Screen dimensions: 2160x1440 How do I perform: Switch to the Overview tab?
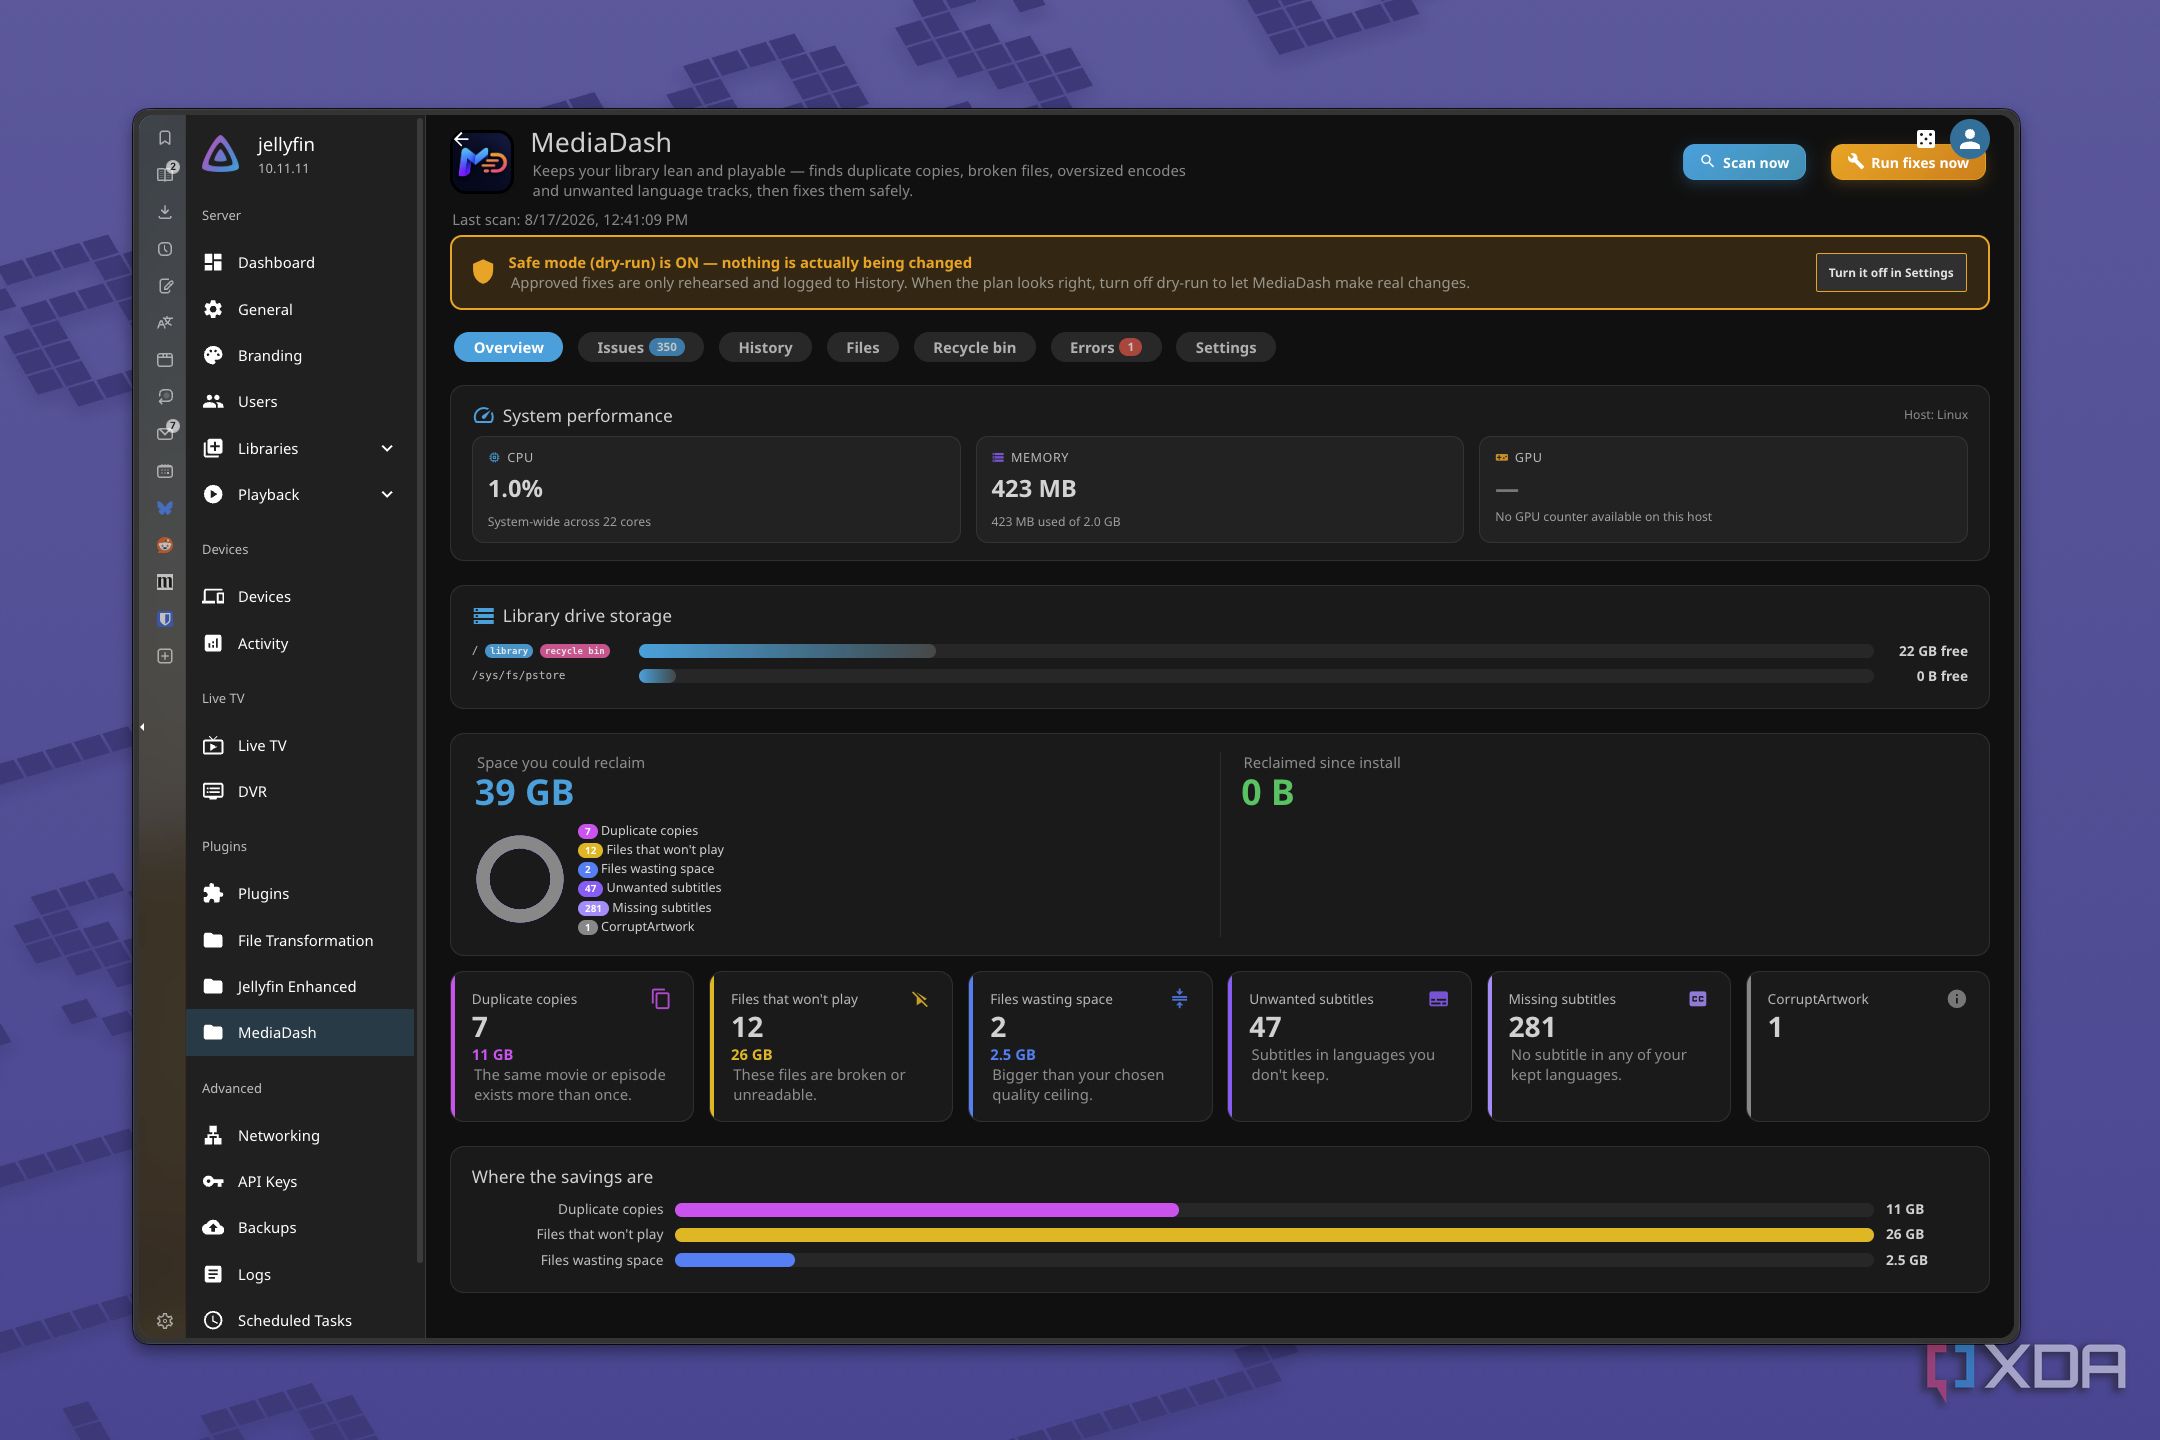click(x=508, y=347)
